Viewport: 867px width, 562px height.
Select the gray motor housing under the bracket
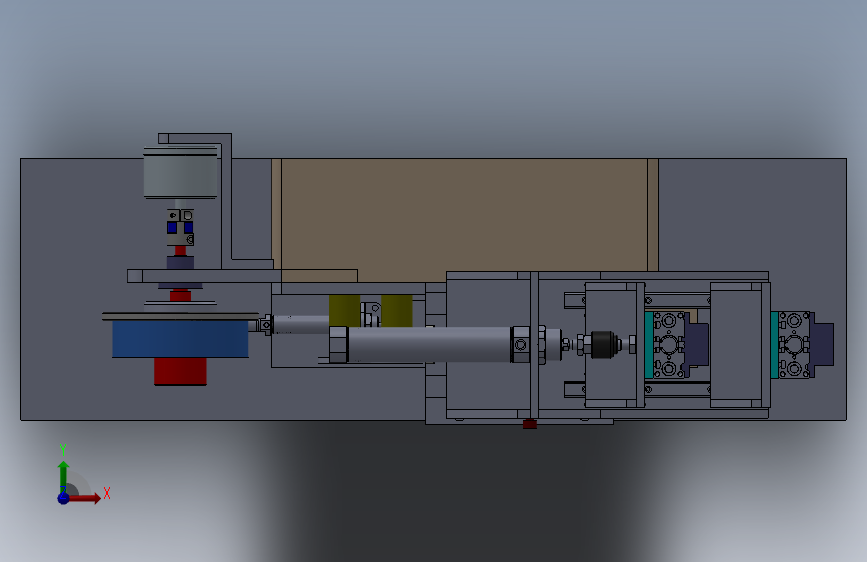click(x=180, y=172)
